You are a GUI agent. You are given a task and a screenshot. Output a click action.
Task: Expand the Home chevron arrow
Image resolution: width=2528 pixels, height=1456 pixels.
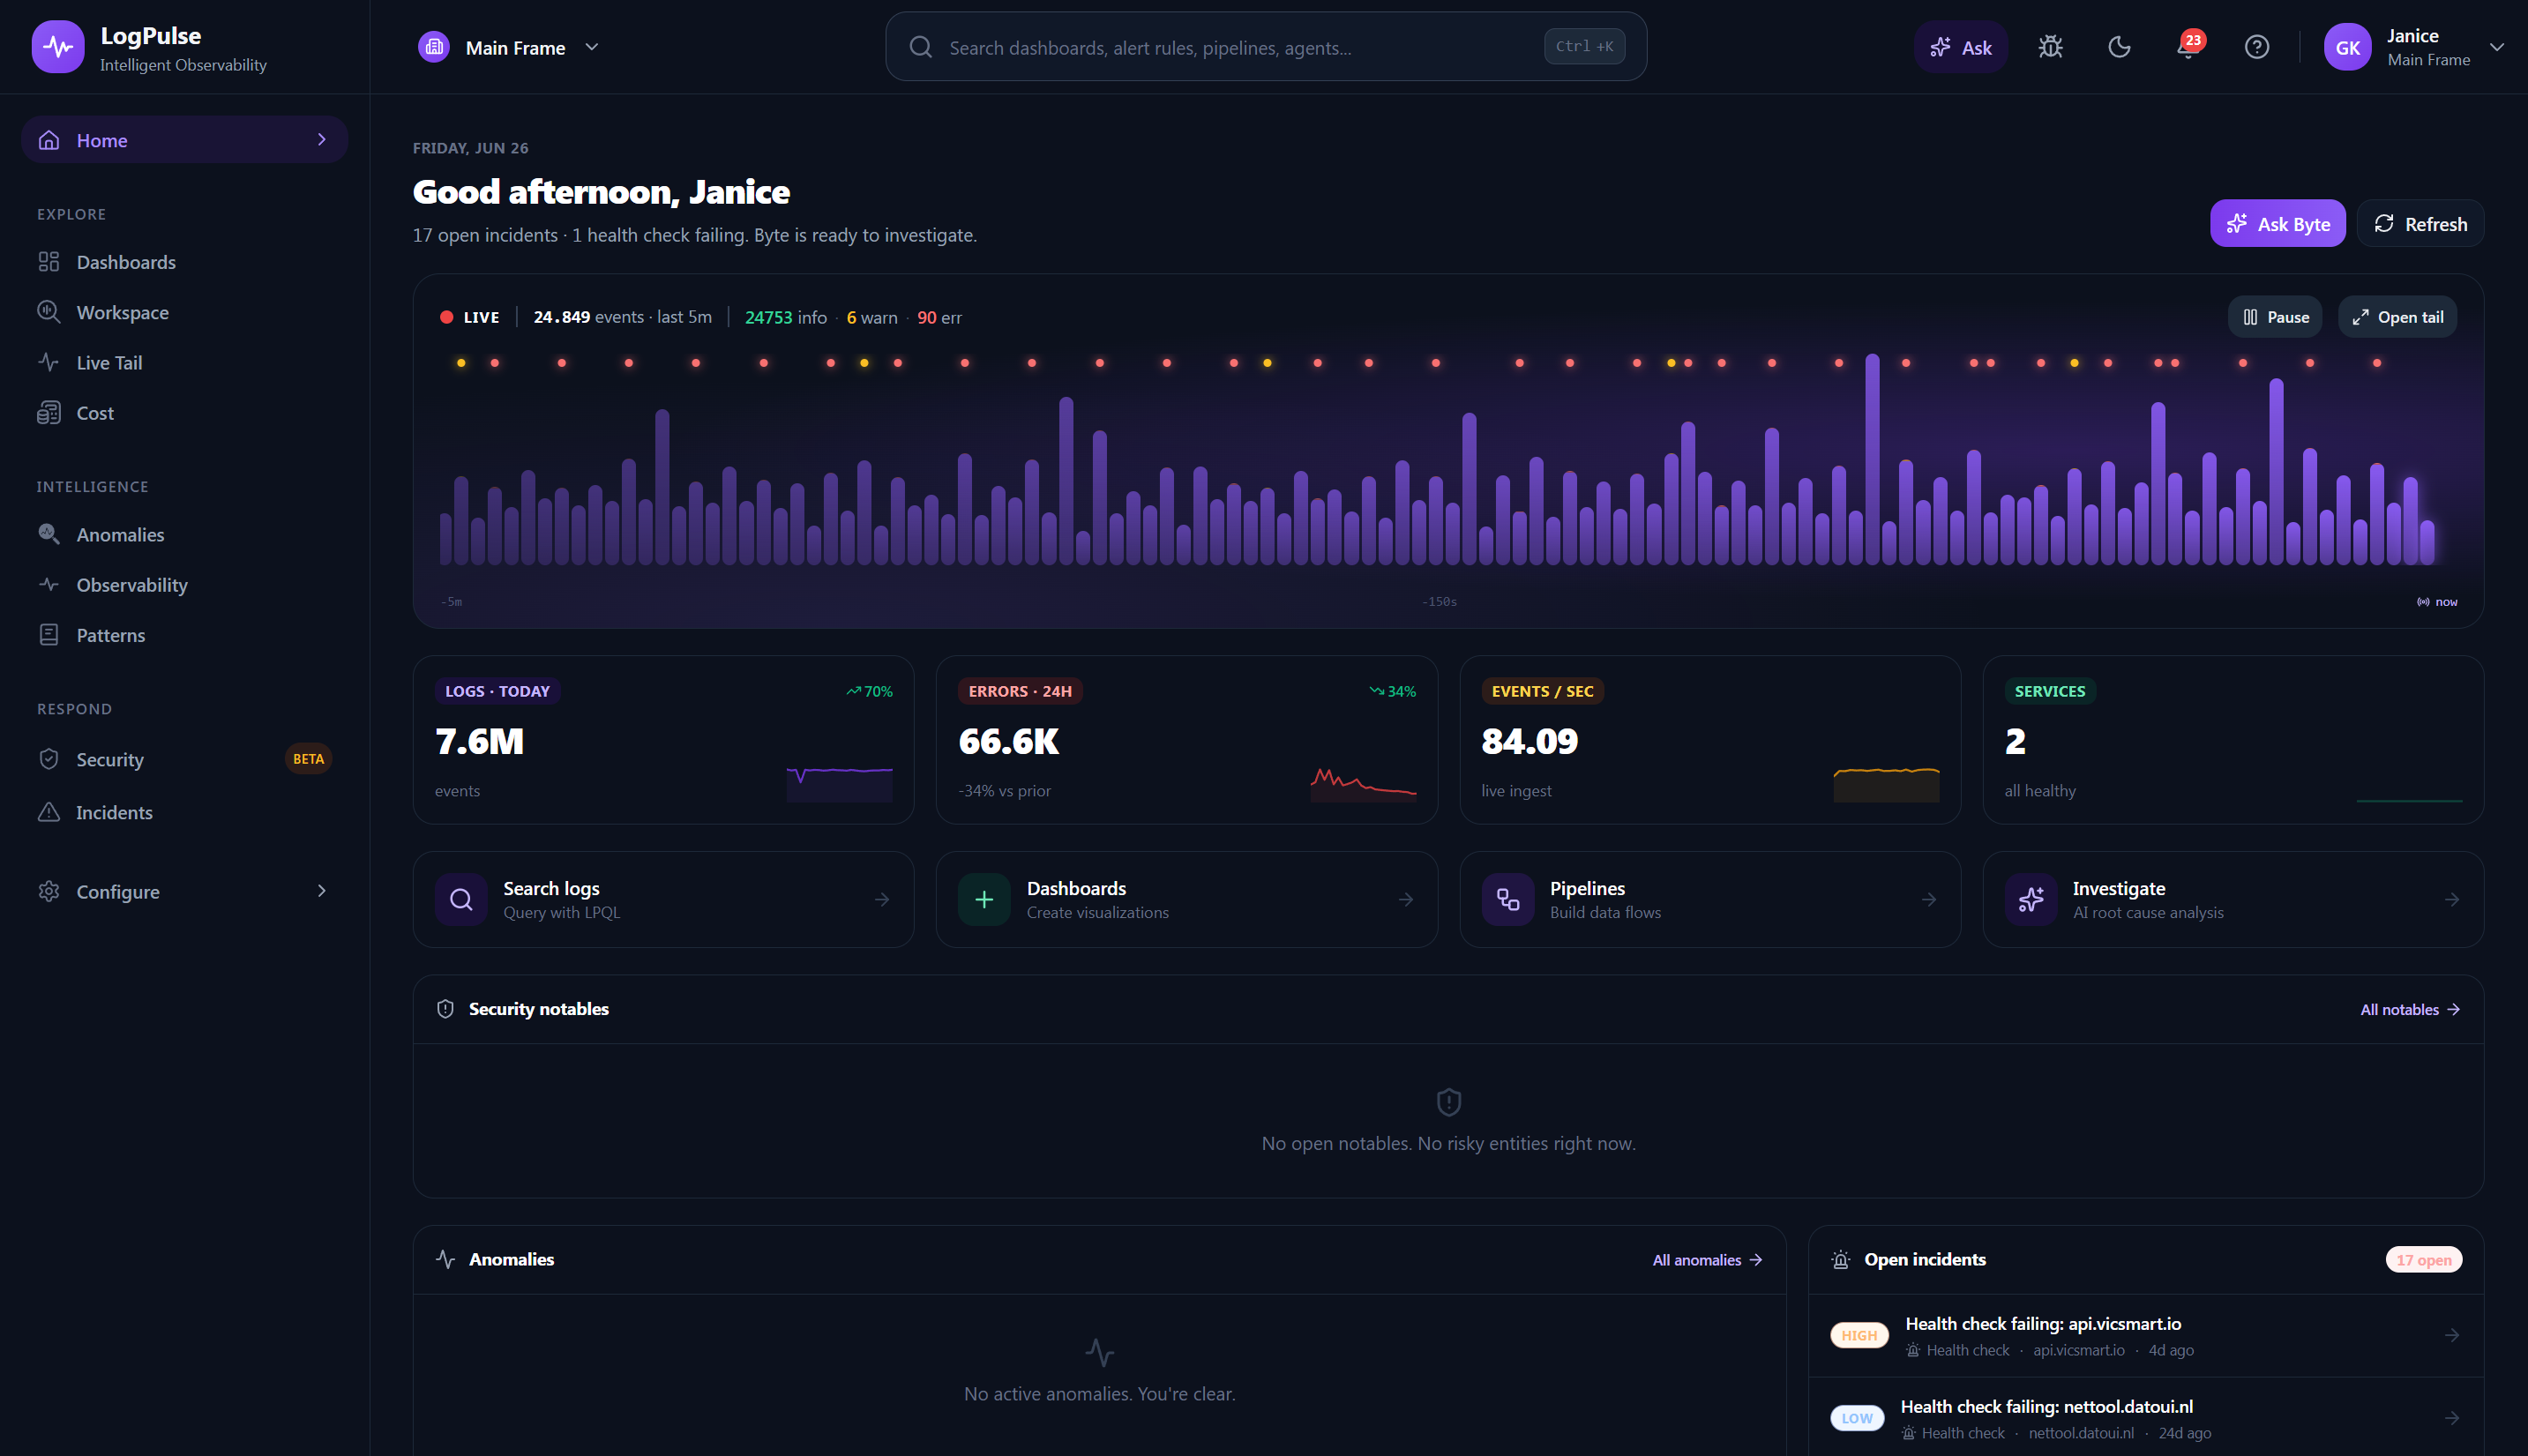pos(321,140)
